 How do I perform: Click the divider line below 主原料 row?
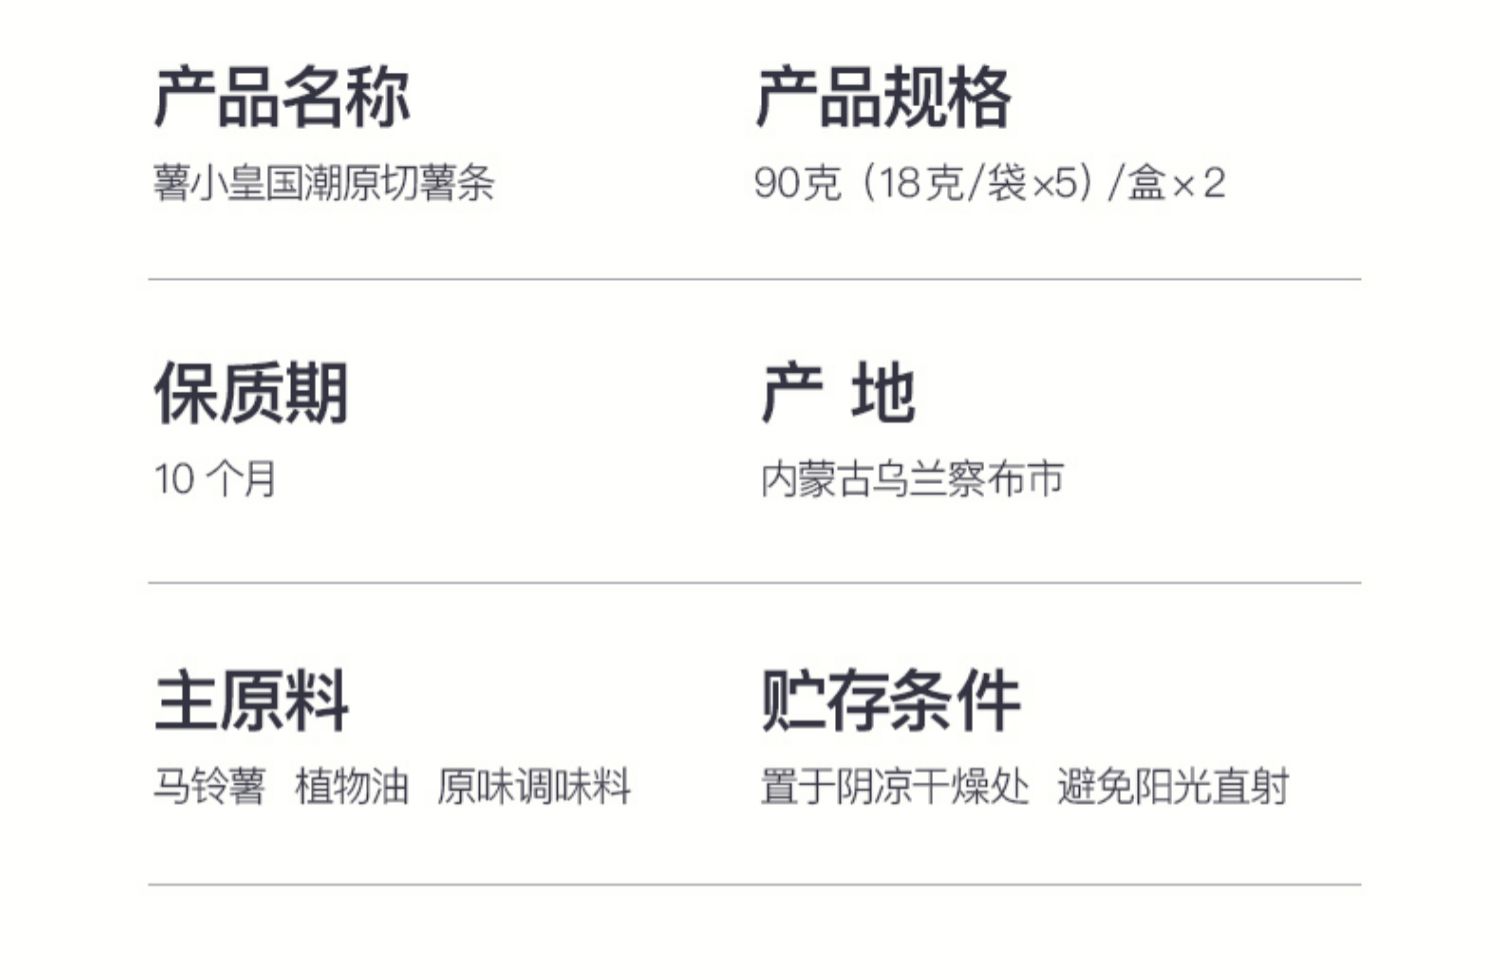(755, 884)
